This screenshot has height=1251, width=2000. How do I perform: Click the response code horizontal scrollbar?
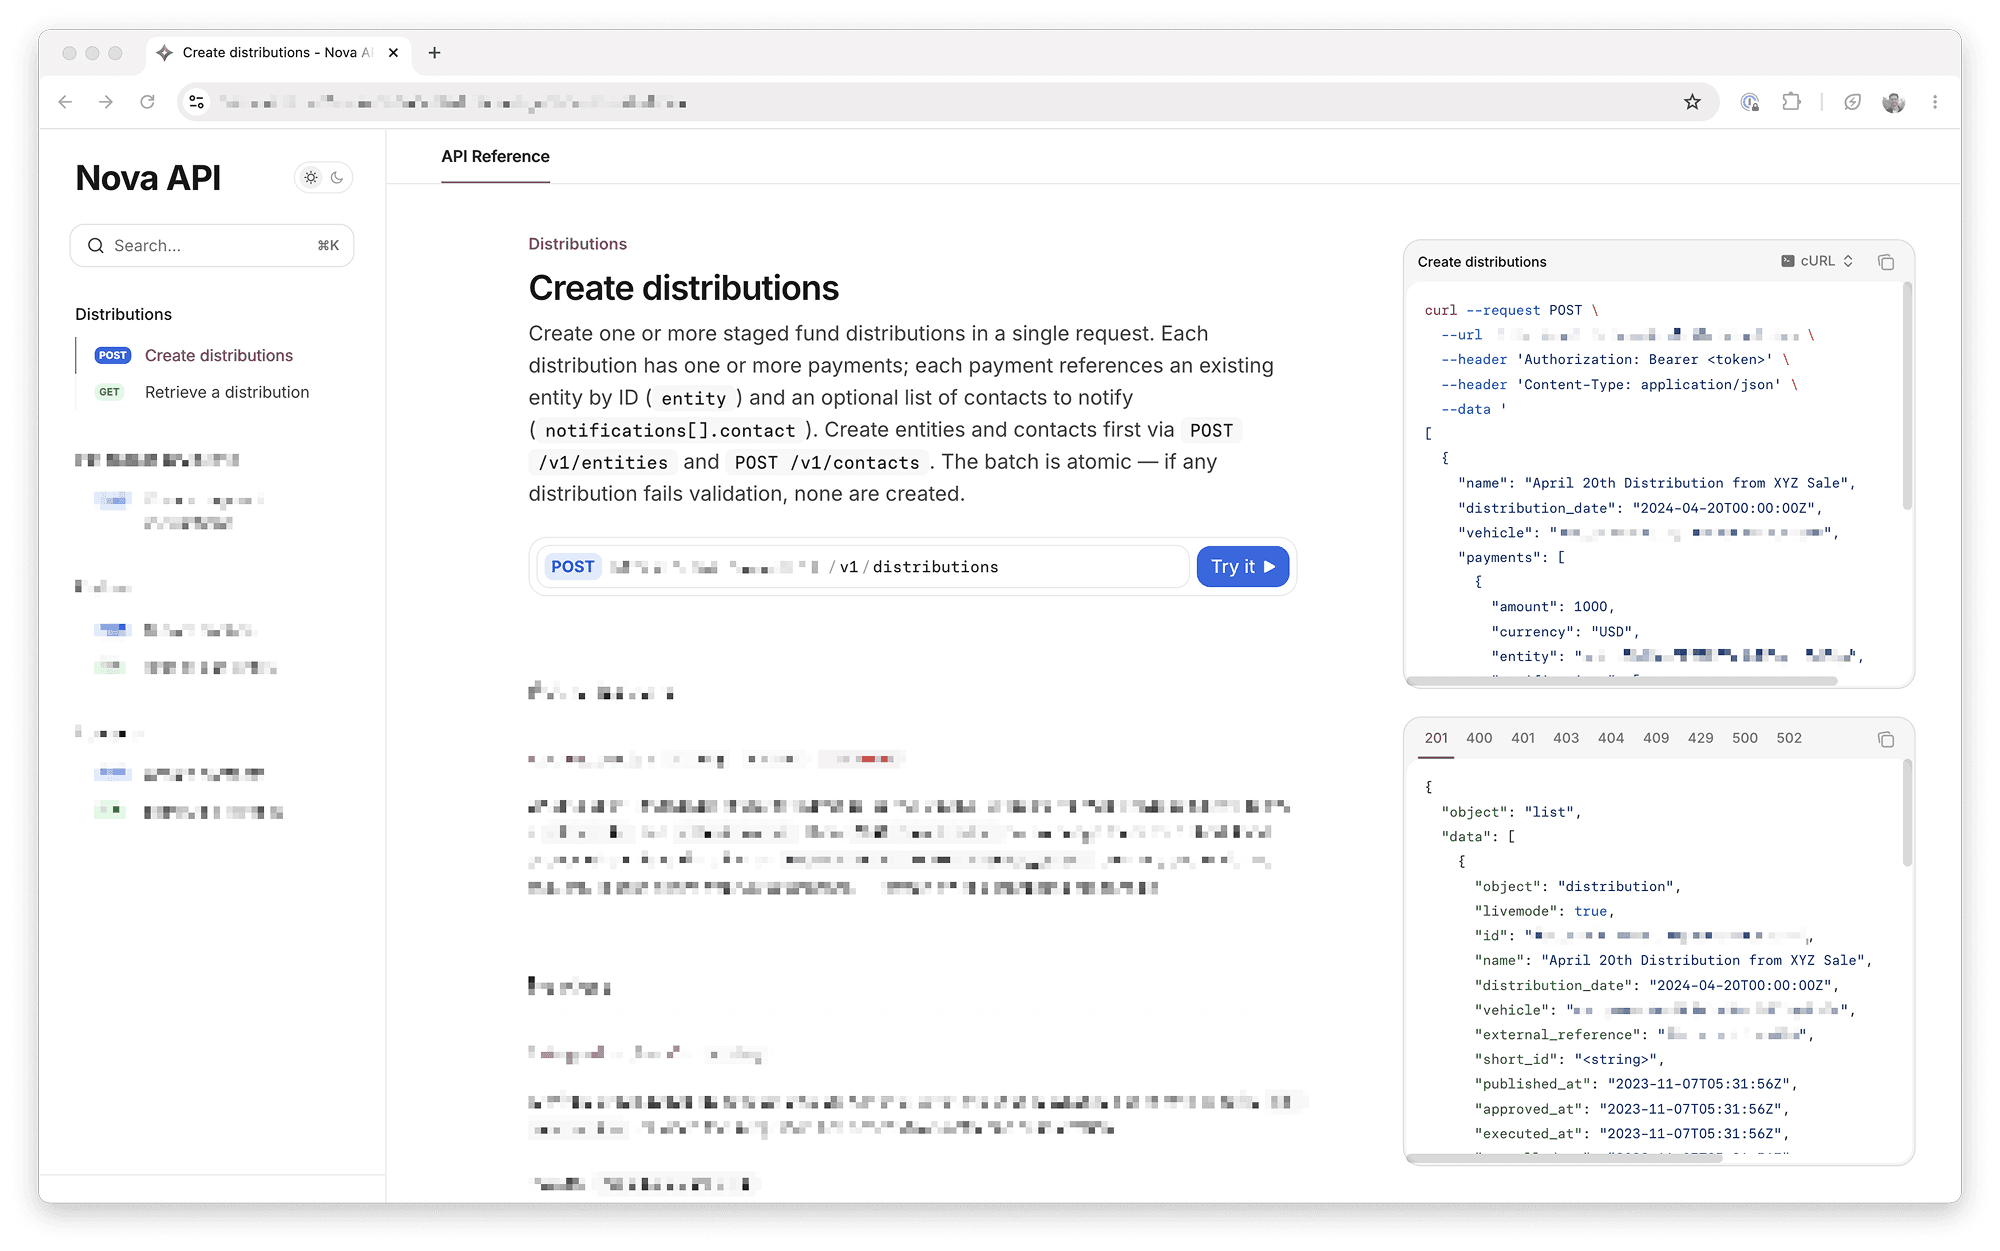tap(1565, 1158)
